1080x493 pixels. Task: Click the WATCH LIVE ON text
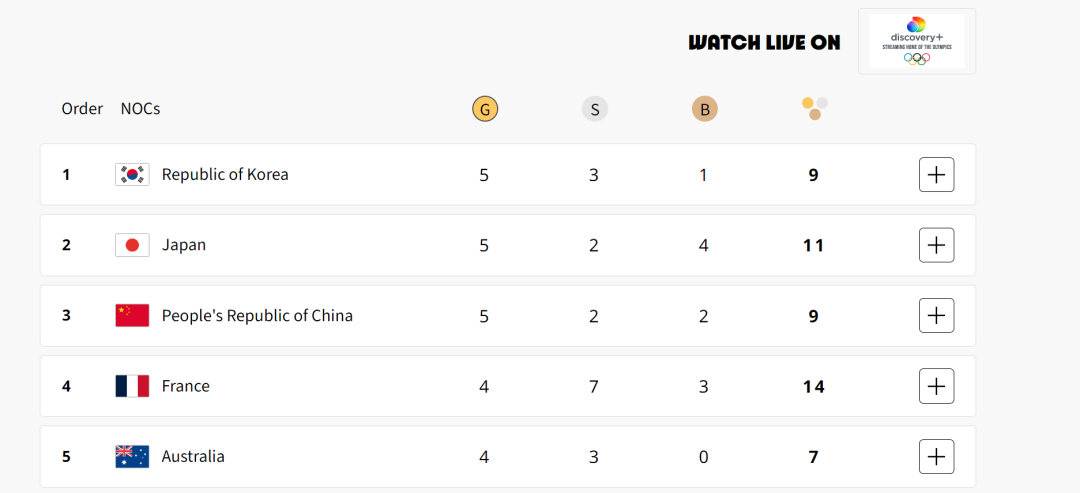(x=765, y=43)
